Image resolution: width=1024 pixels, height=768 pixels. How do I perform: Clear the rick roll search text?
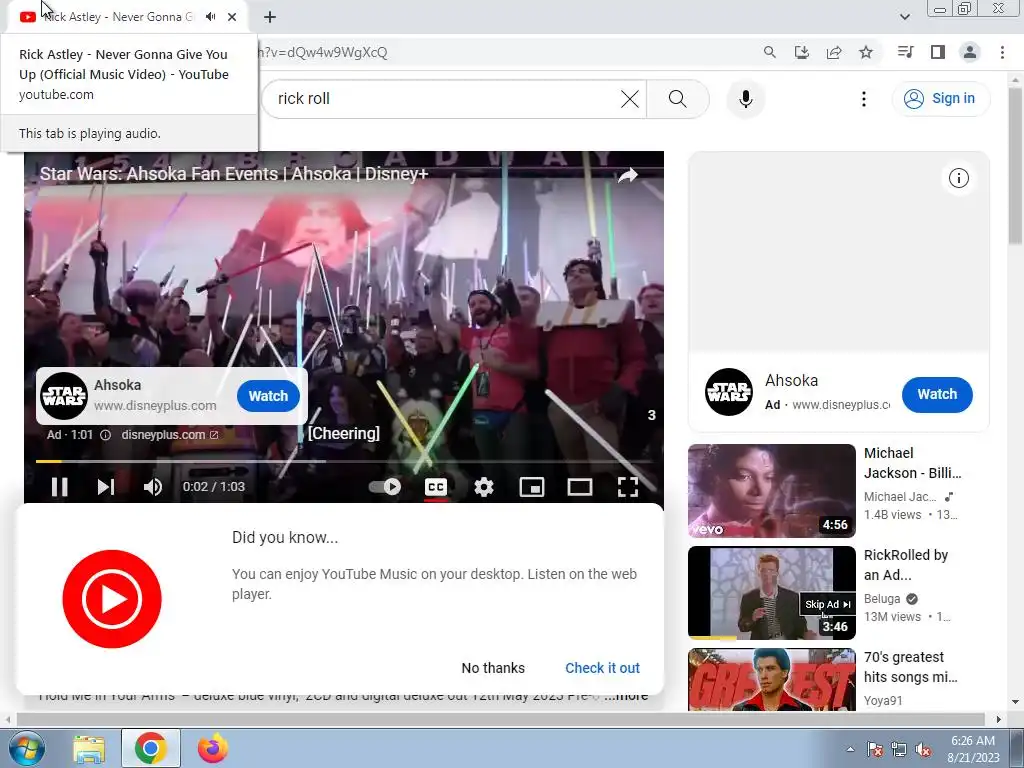pos(630,99)
